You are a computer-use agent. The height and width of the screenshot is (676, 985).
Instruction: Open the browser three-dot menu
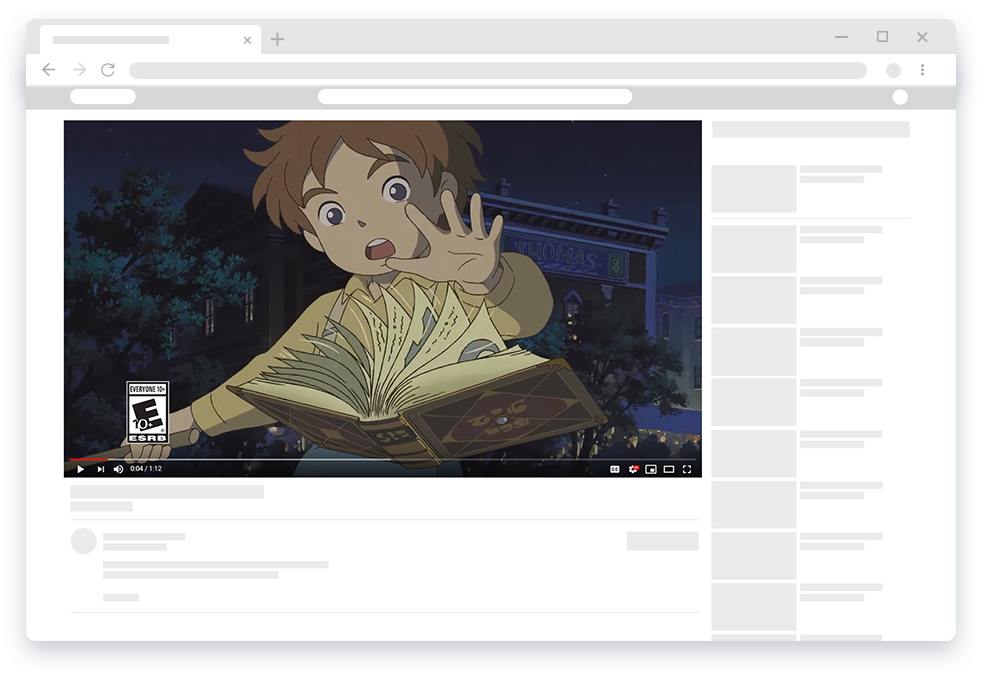click(922, 70)
